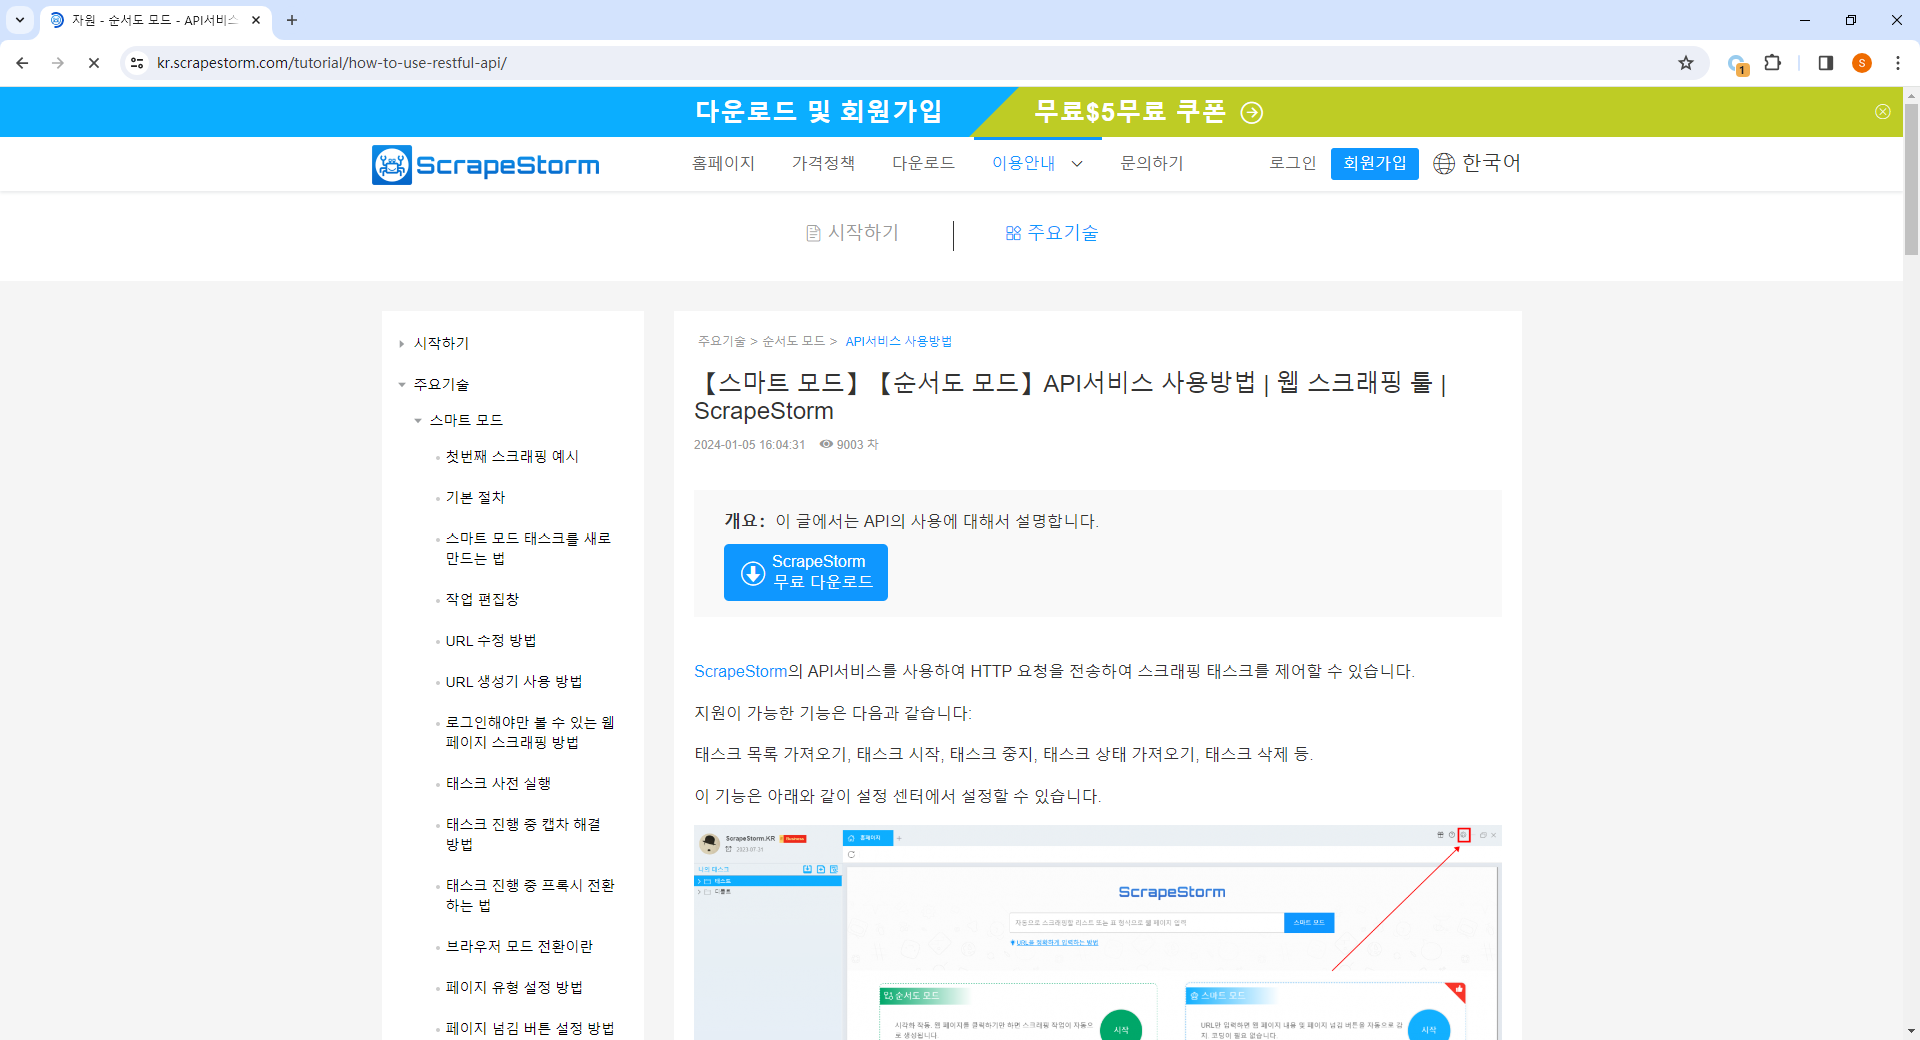Viewport: 1920px width, 1040px height.
Task: Open the 홈페이지 nav menu item
Action: point(723,163)
